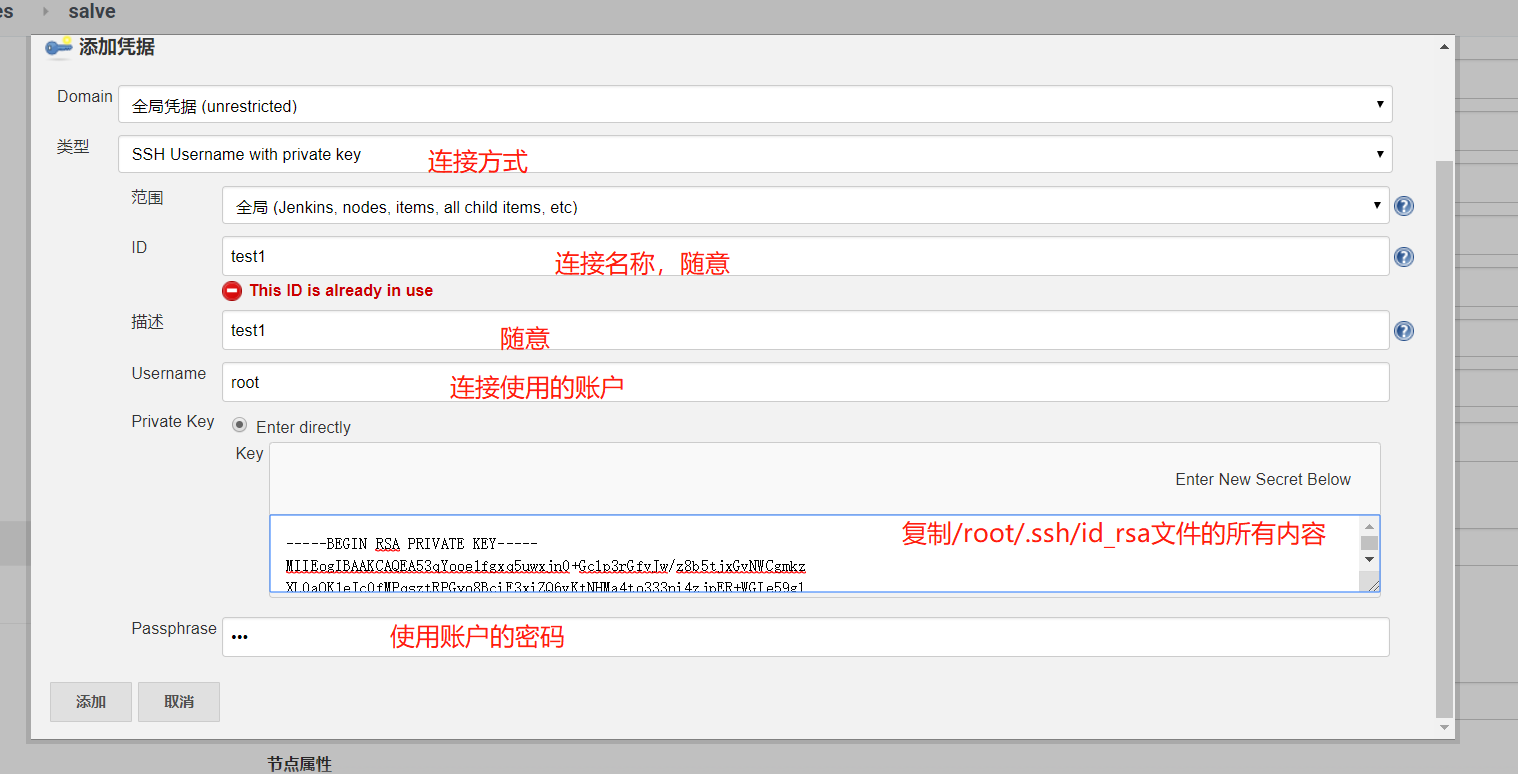Click the dialog scrollbar up arrow

pyautogui.click(x=1443, y=44)
